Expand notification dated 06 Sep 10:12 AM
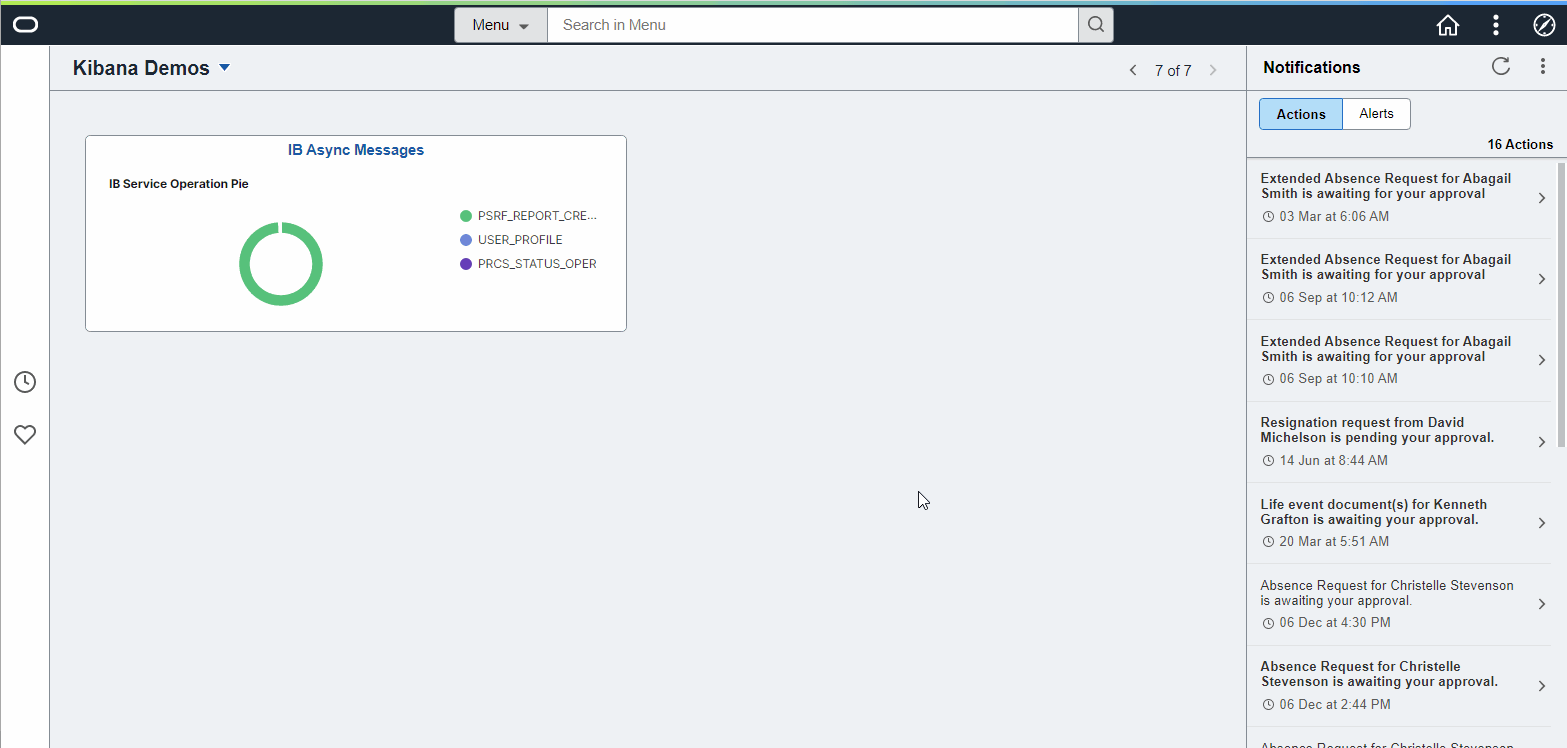This screenshot has height=748, width=1567. click(x=1542, y=279)
